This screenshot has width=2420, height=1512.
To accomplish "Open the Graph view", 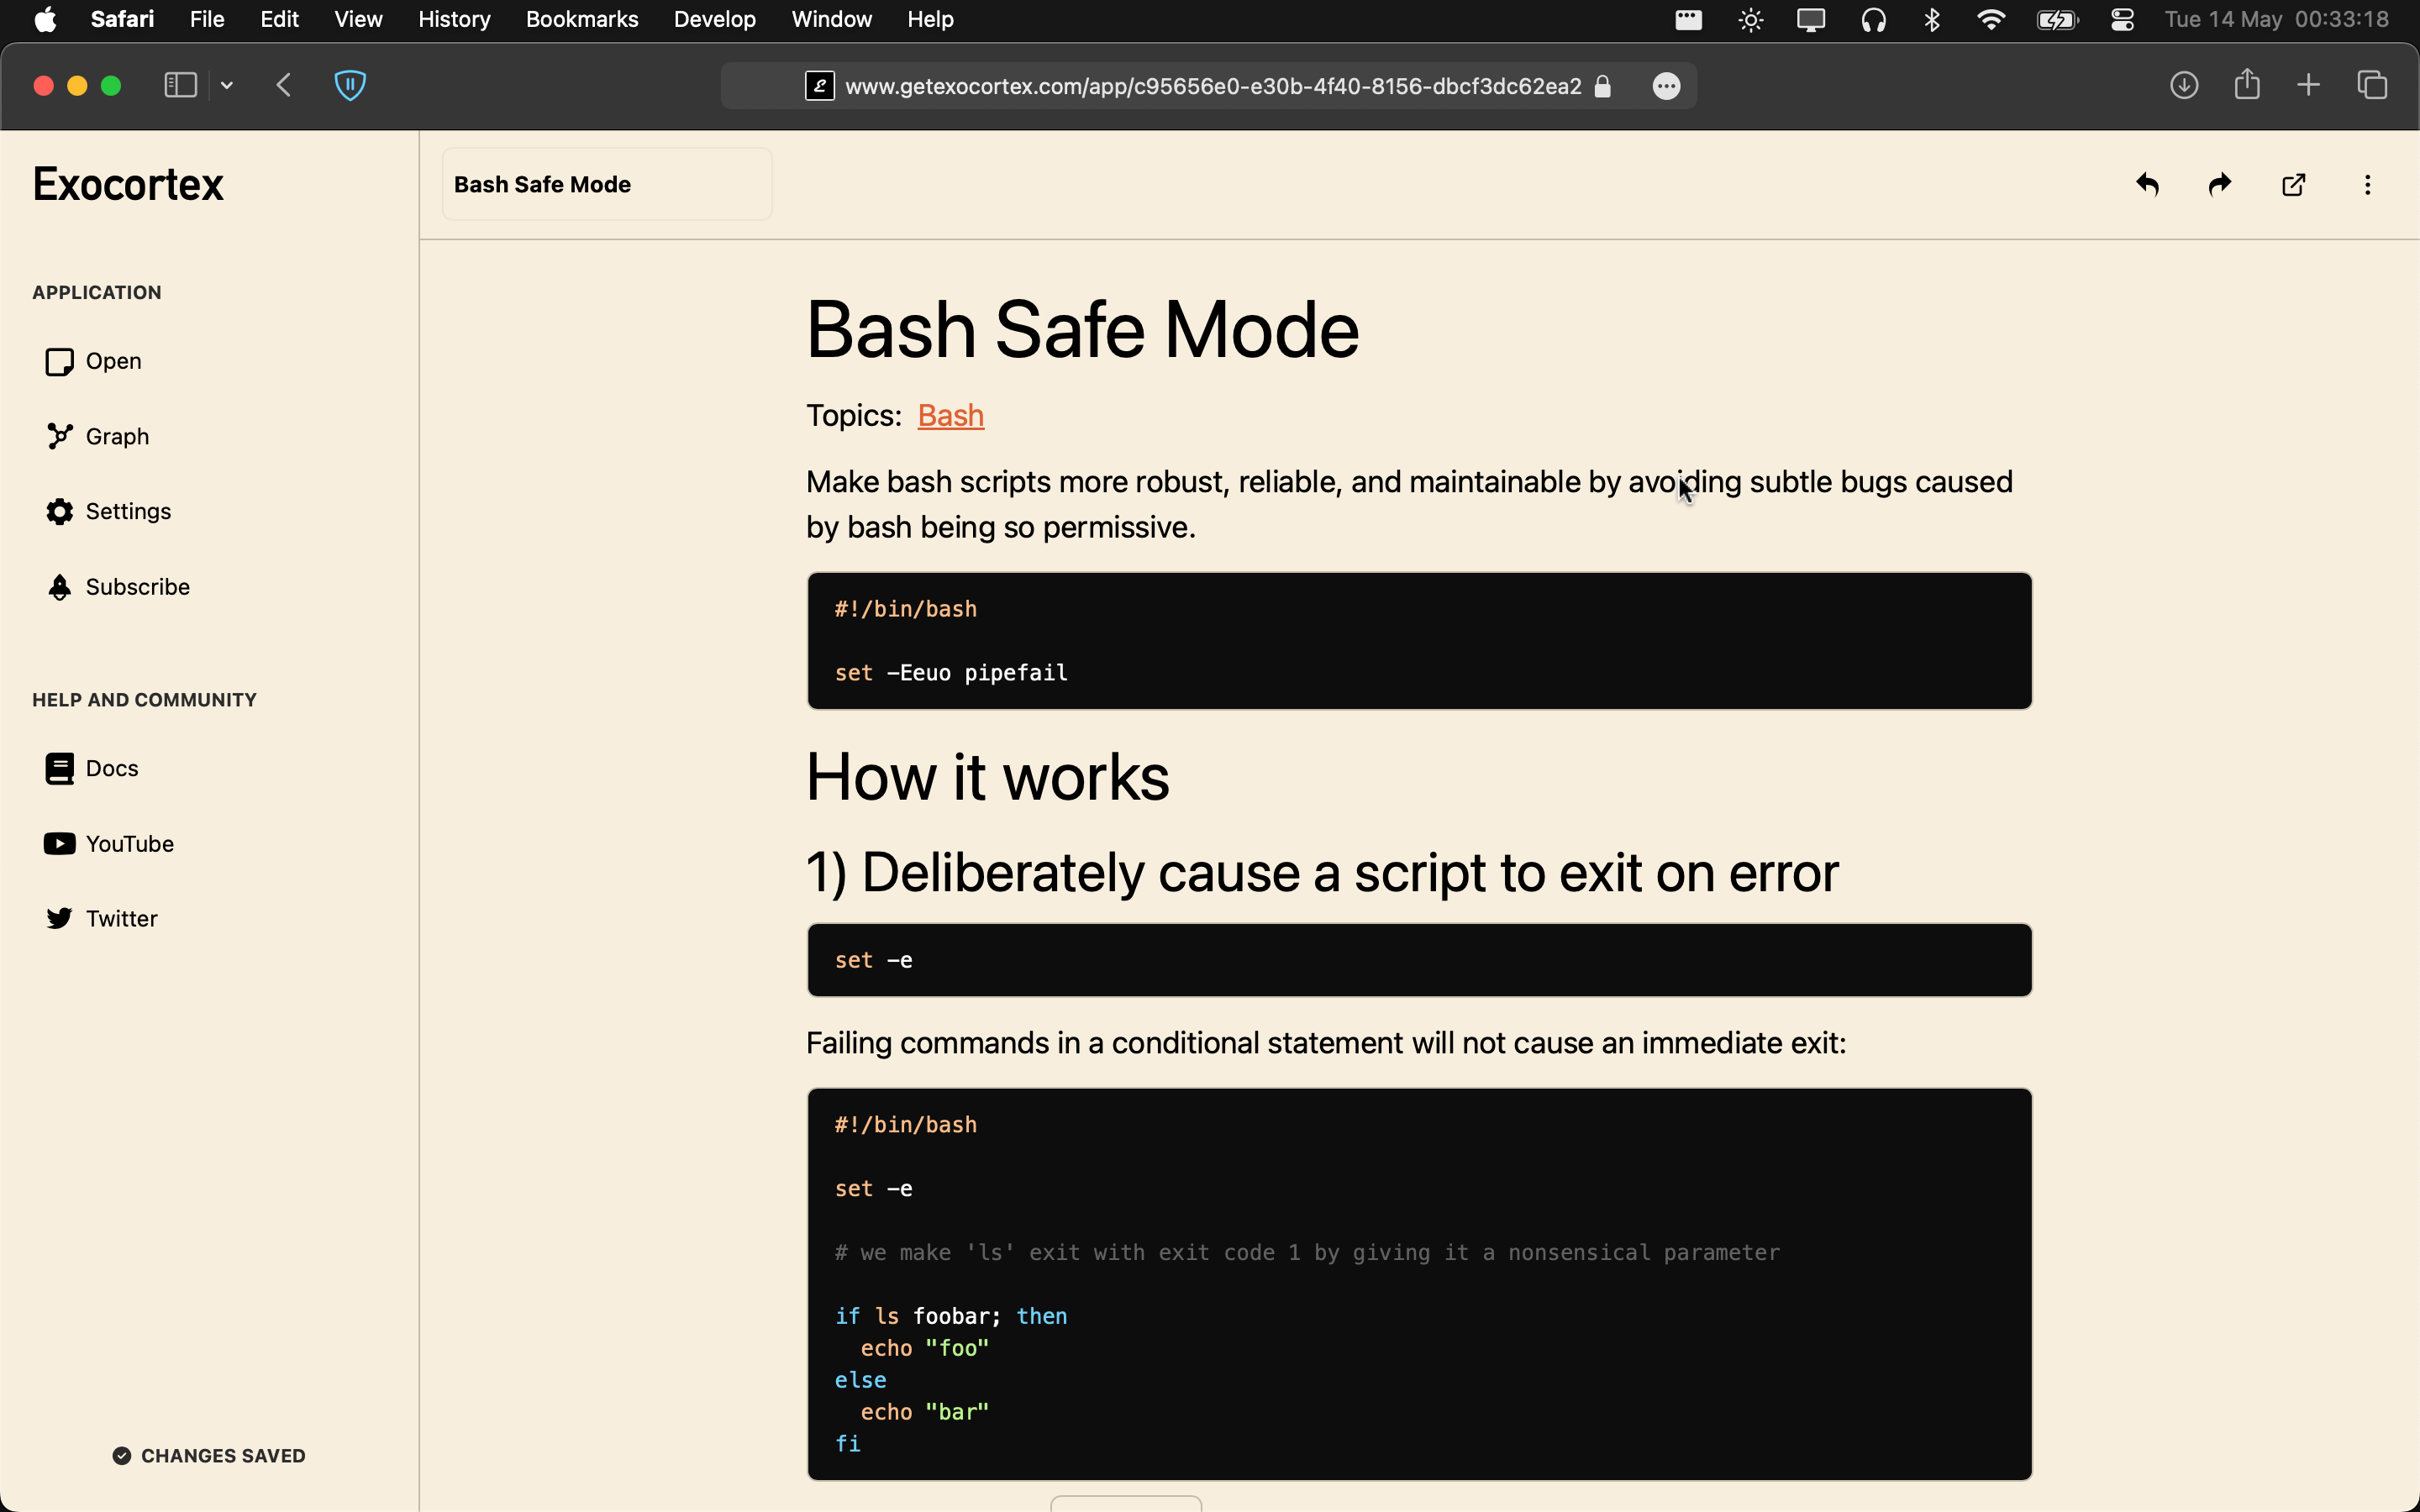I will [97, 436].
